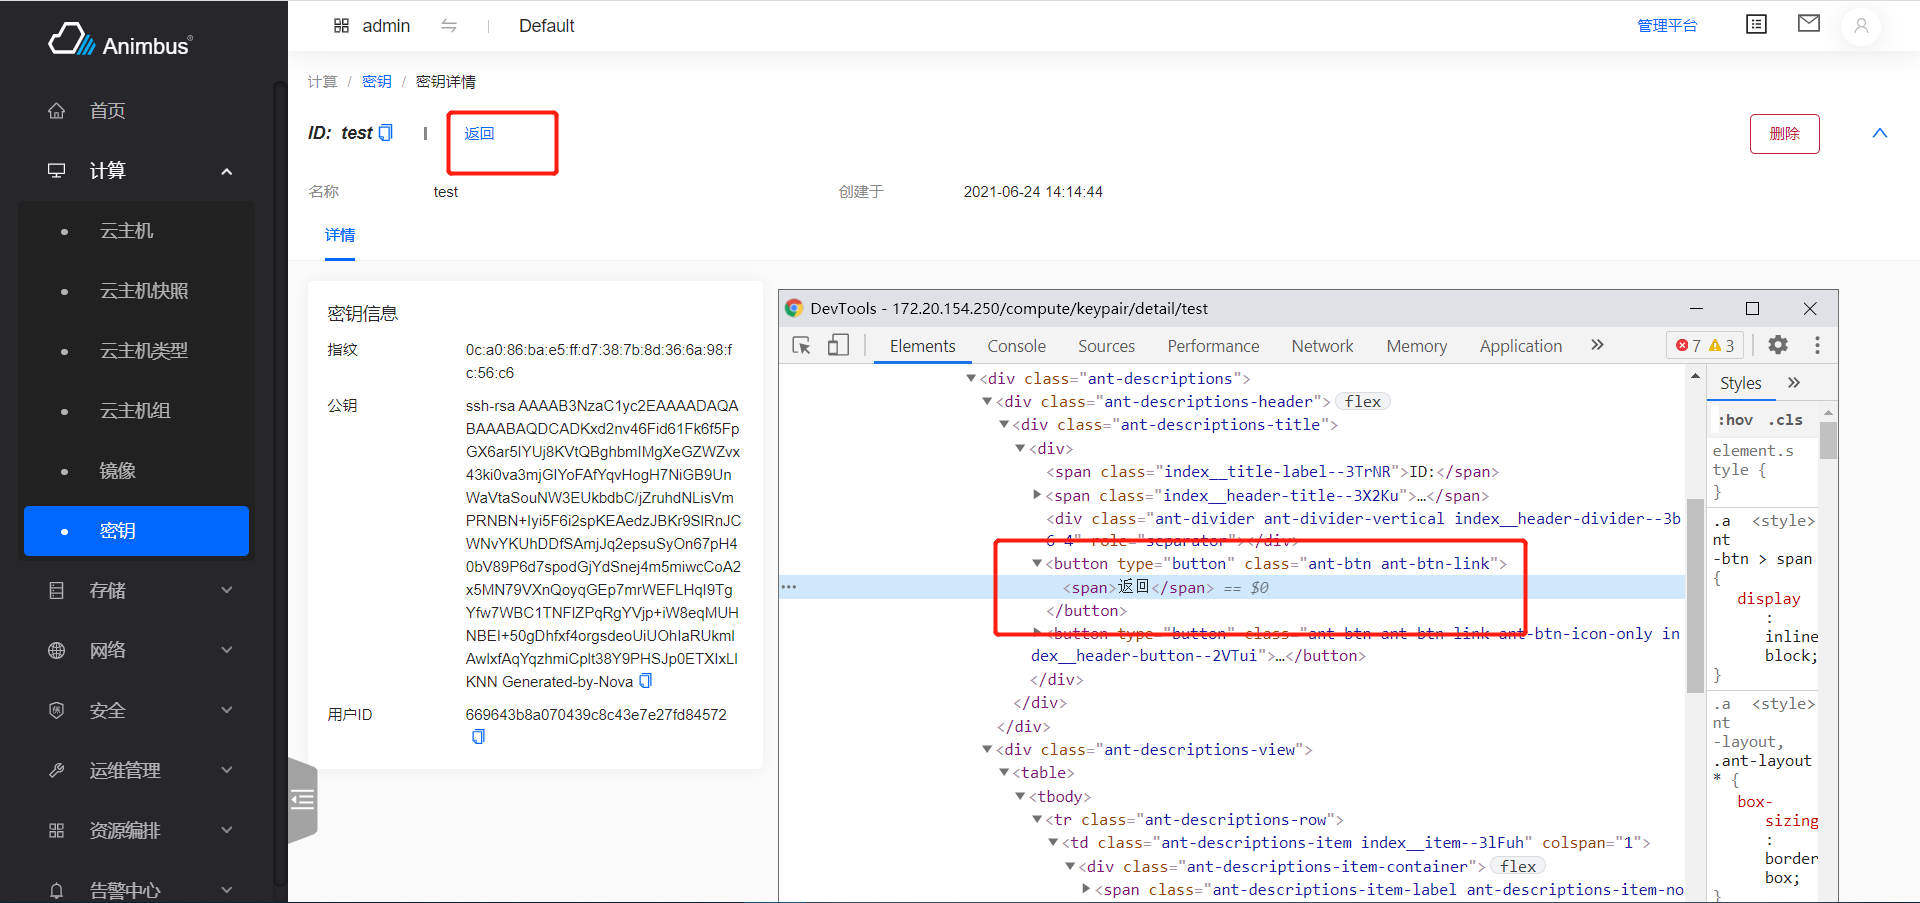The width and height of the screenshot is (1920, 903).
Task: Click the DevTools inspect element picker icon
Action: pos(801,346)
